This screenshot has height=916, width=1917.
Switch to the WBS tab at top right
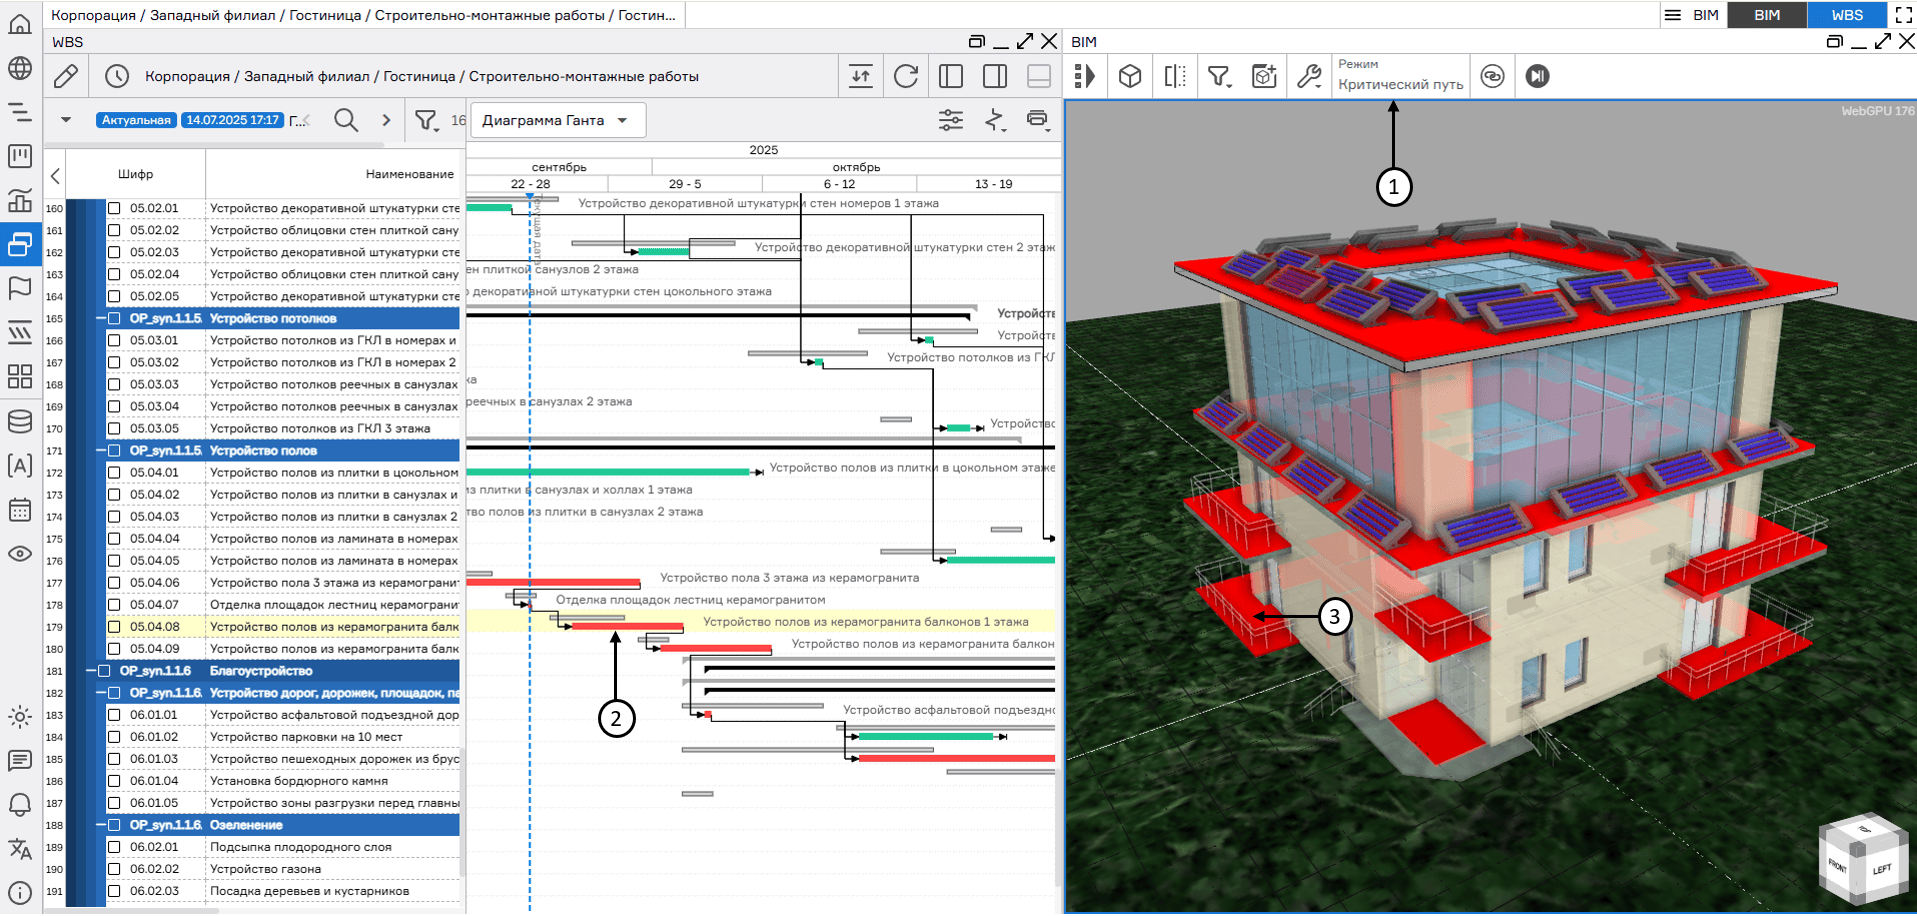[x=1846, y=15]
